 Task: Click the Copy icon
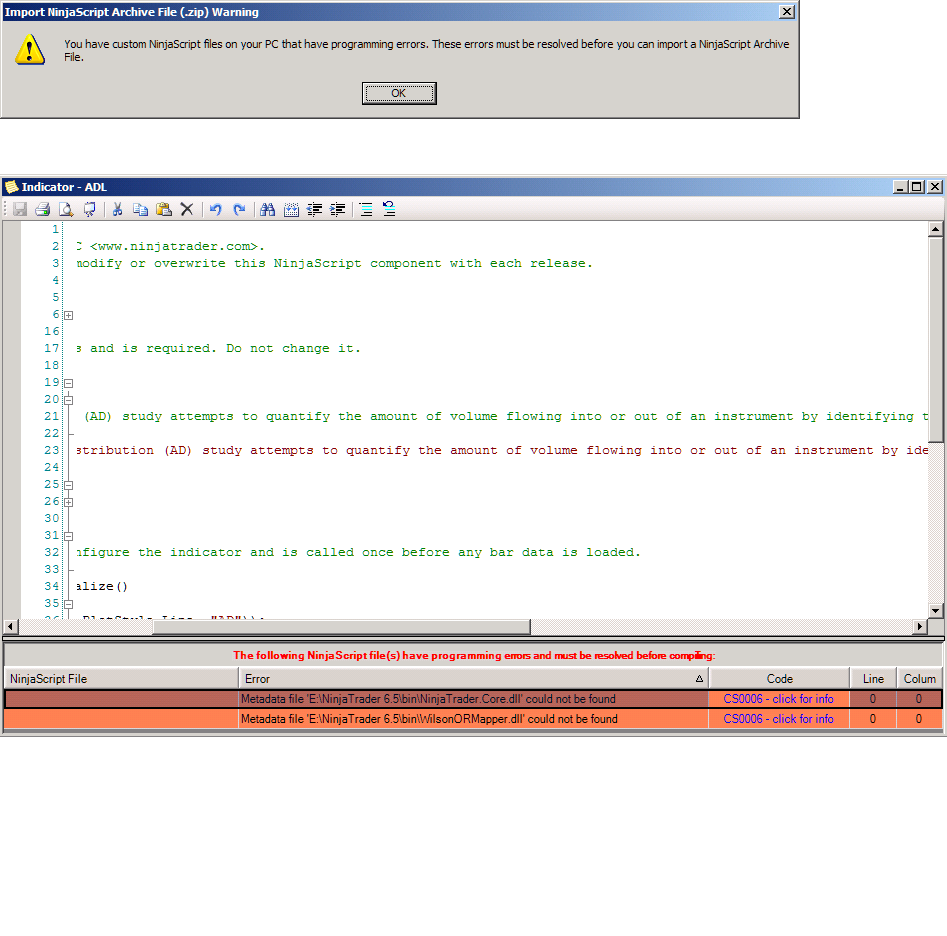point(141,210)
